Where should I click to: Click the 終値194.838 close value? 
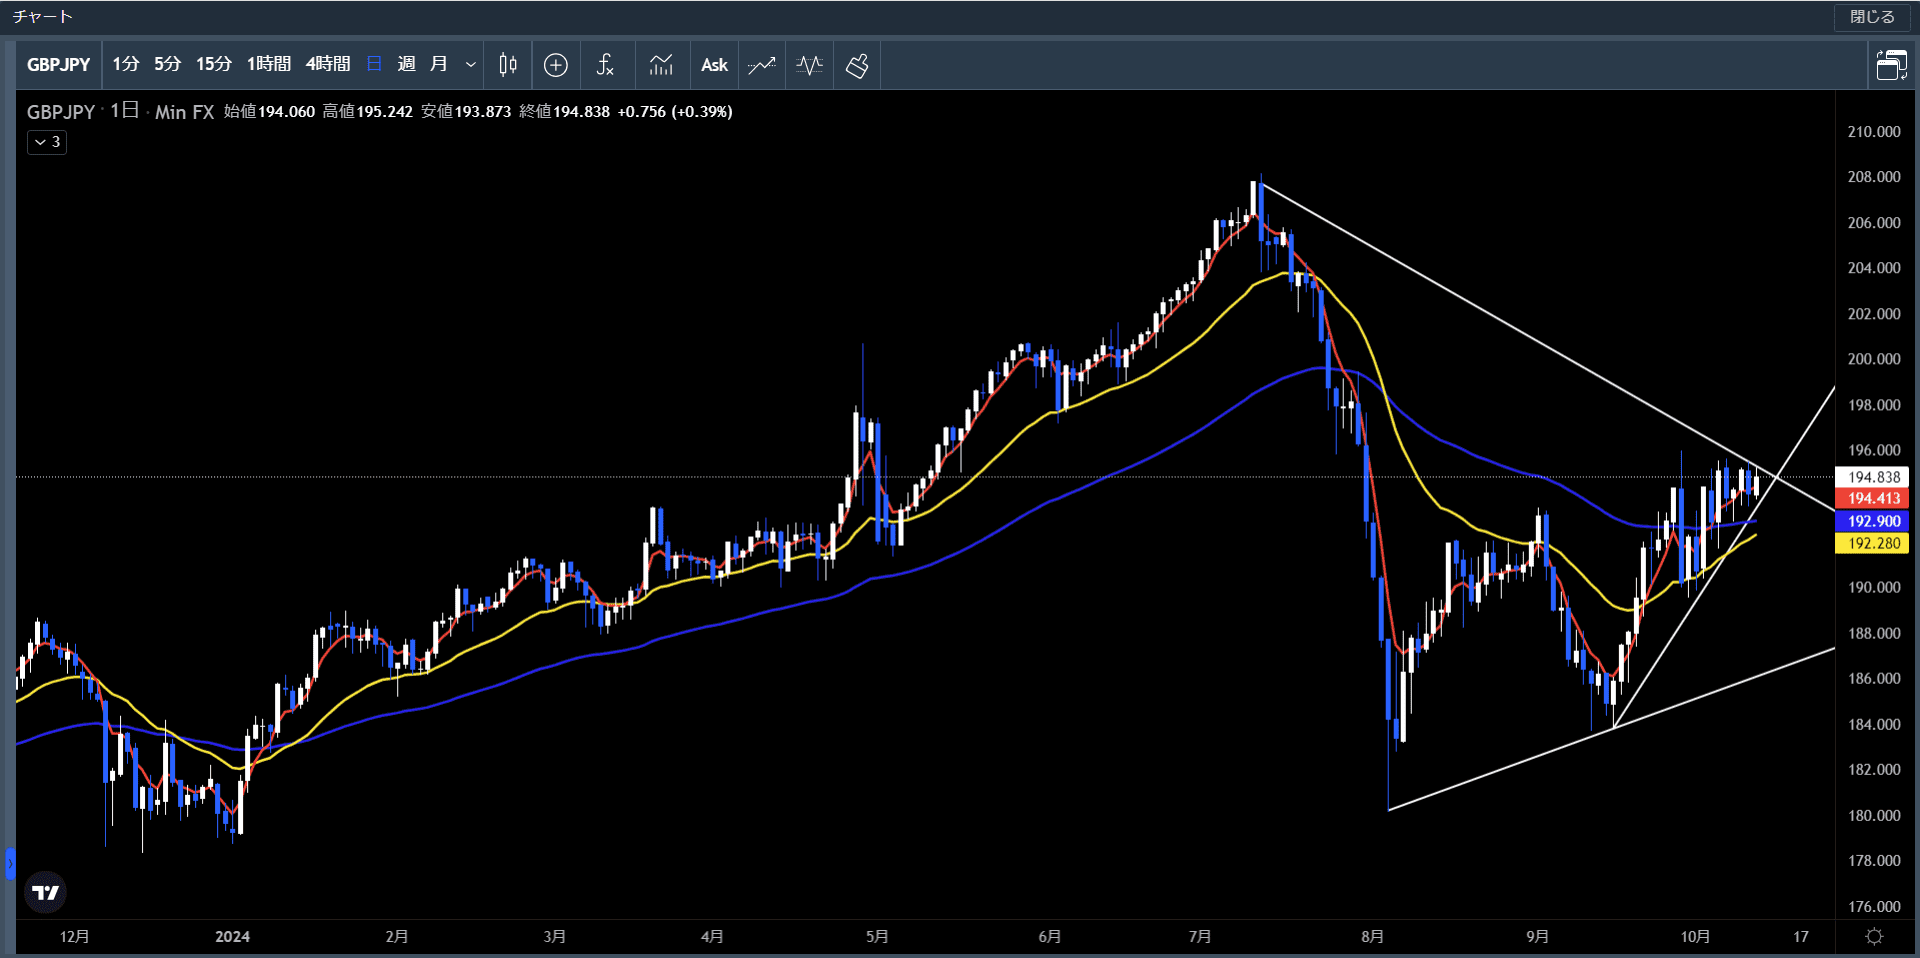pyautogui.click(x=564, y=112)
